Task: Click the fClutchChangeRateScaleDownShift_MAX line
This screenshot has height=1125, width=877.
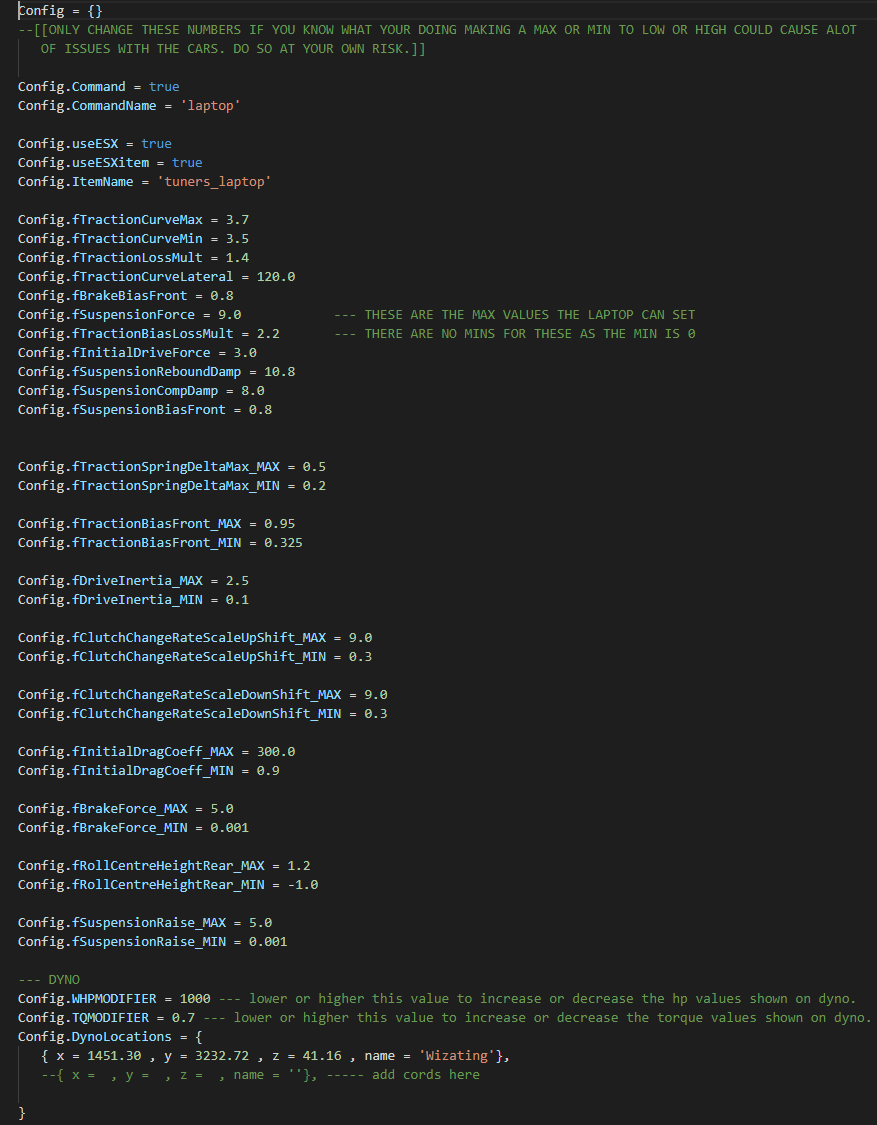Action: 202,695
